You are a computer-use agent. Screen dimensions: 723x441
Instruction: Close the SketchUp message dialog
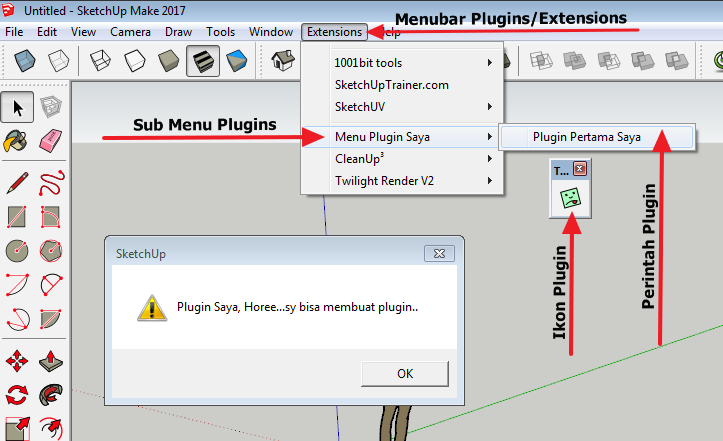click(439, 253)
